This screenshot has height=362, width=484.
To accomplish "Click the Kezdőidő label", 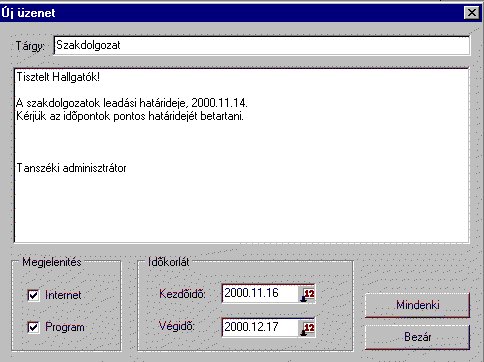I will click(x=182, y=294).
